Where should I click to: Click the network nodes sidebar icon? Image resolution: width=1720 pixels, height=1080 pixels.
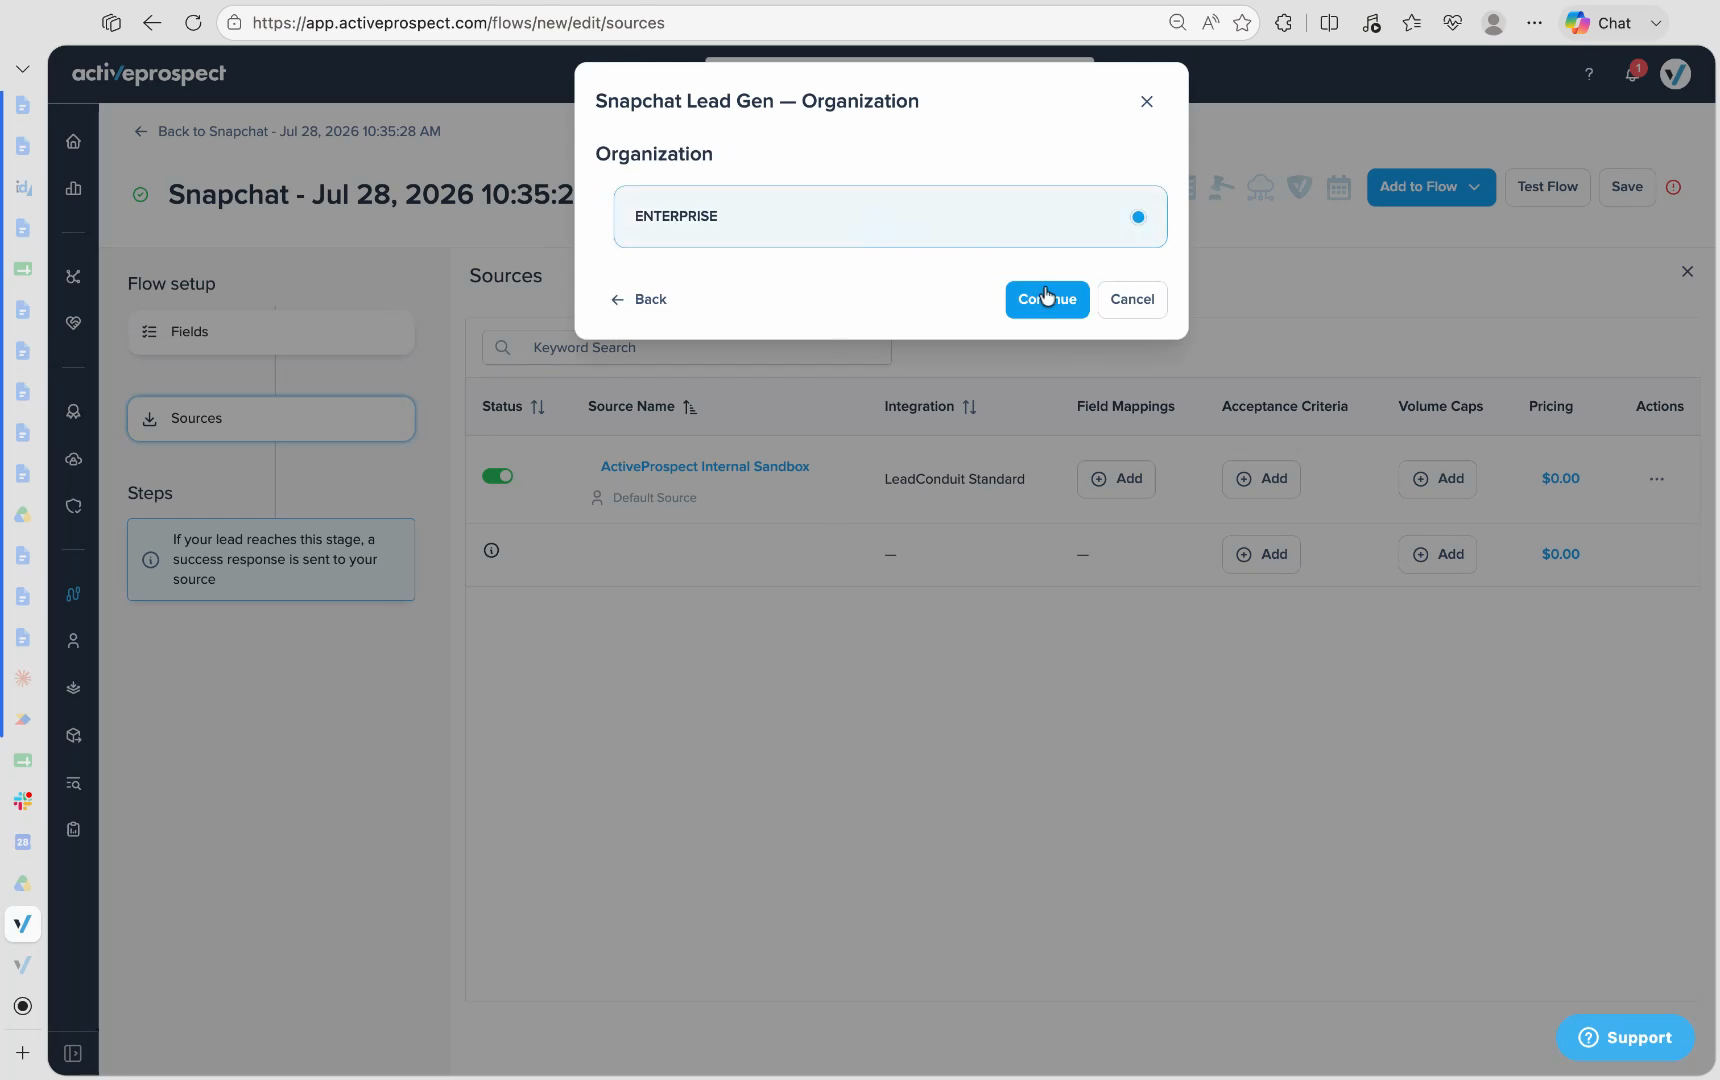pos(73,277)
